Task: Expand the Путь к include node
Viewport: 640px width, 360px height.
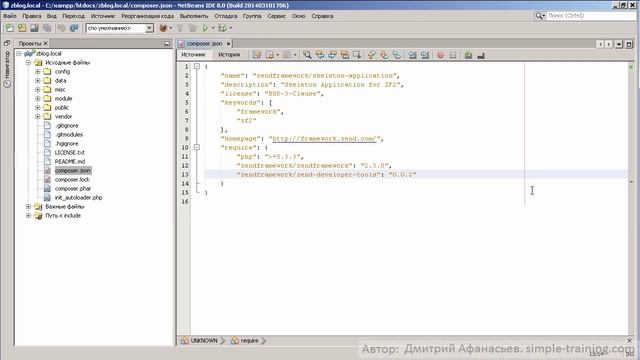Action: [28, 216]
